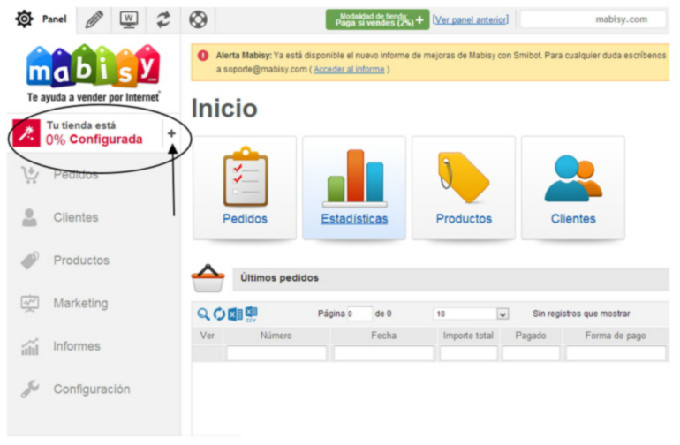Open Configuración in the sidebar
The height and width of the screenshot is (445, 680).
[92, 389]
